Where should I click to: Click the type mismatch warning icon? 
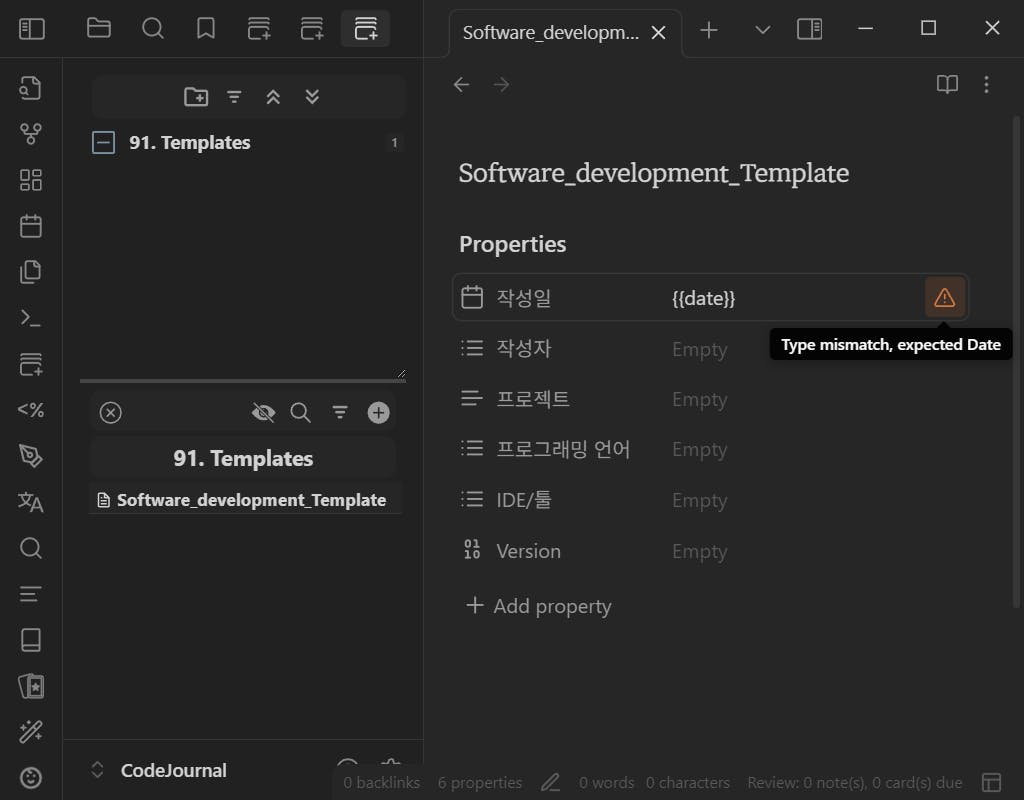pos(944,298)
